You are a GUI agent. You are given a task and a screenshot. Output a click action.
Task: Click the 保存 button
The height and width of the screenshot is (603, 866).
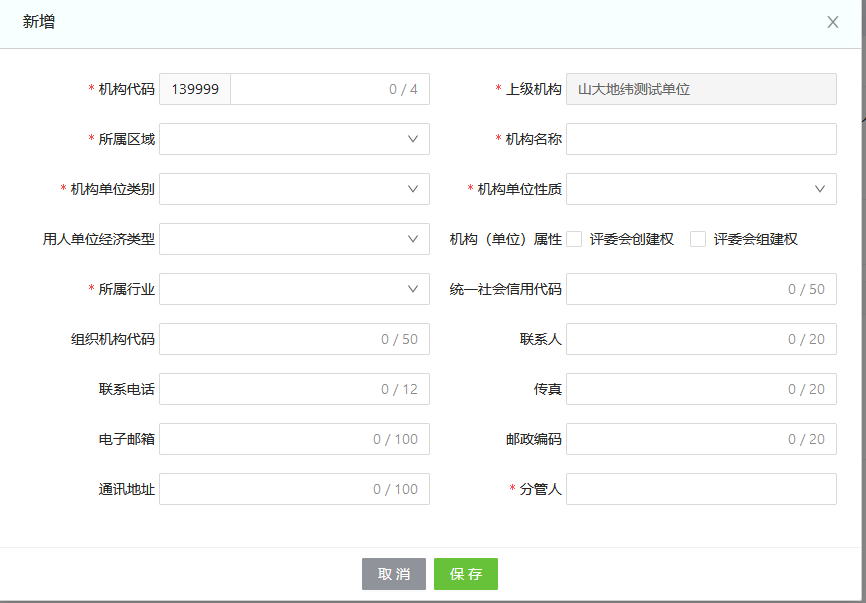465,574
